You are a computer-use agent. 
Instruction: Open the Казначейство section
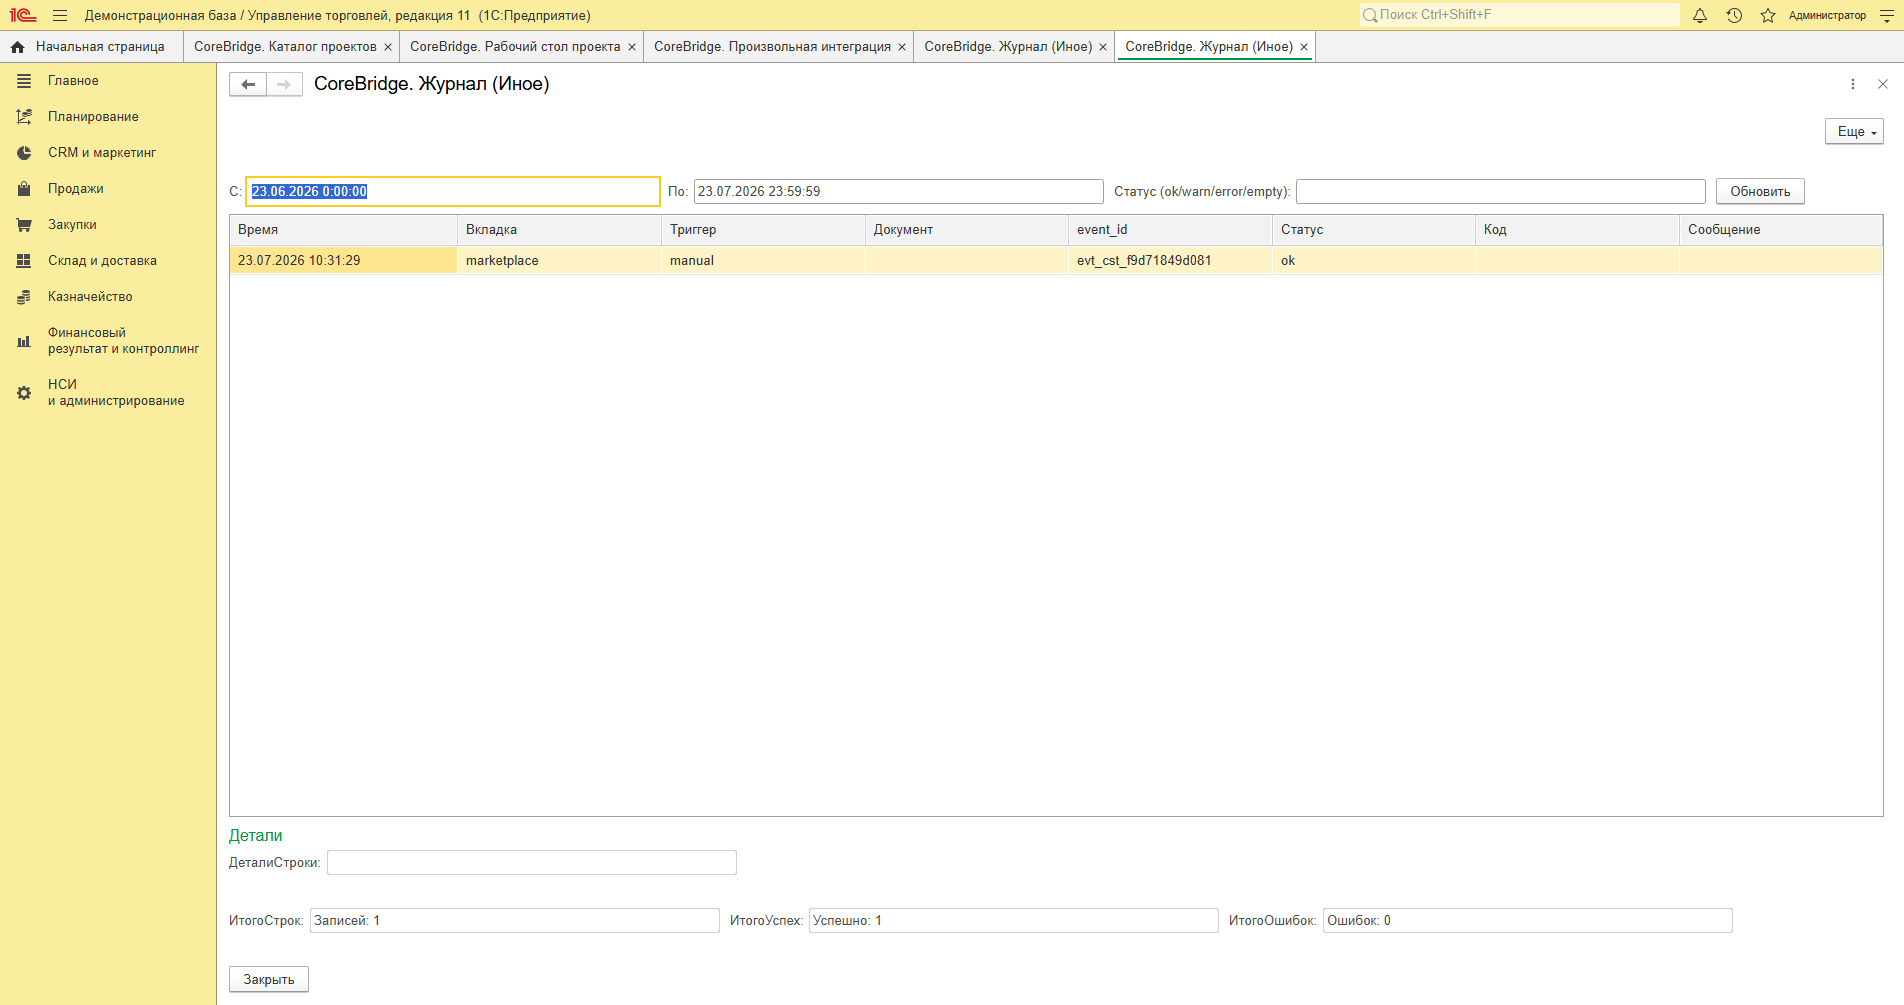point(90,297)
